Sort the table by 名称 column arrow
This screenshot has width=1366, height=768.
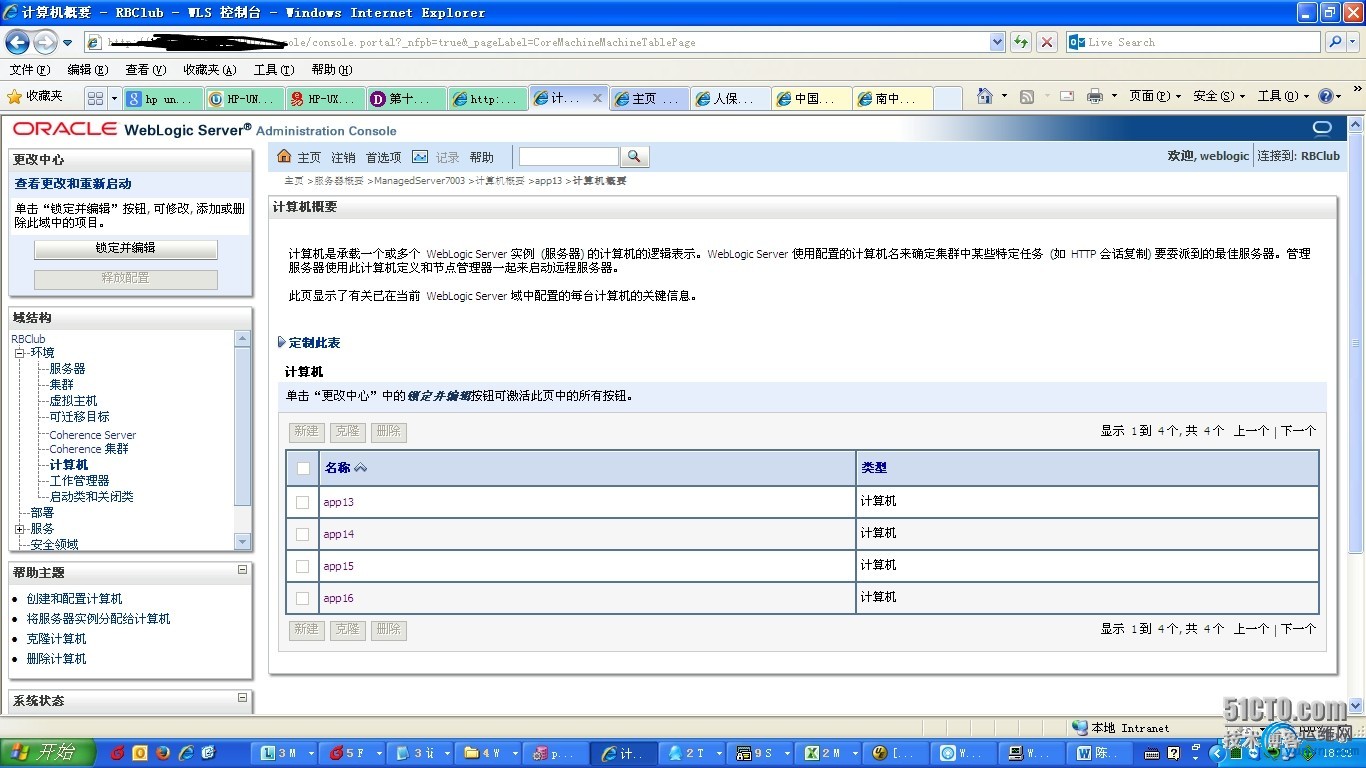360,468
